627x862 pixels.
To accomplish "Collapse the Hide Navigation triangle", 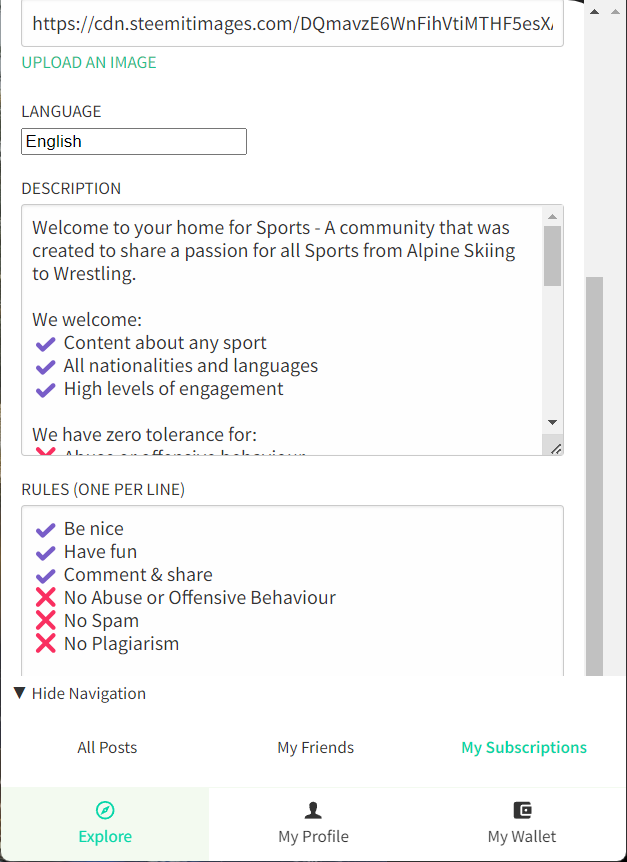I will [x=20, y=693].
